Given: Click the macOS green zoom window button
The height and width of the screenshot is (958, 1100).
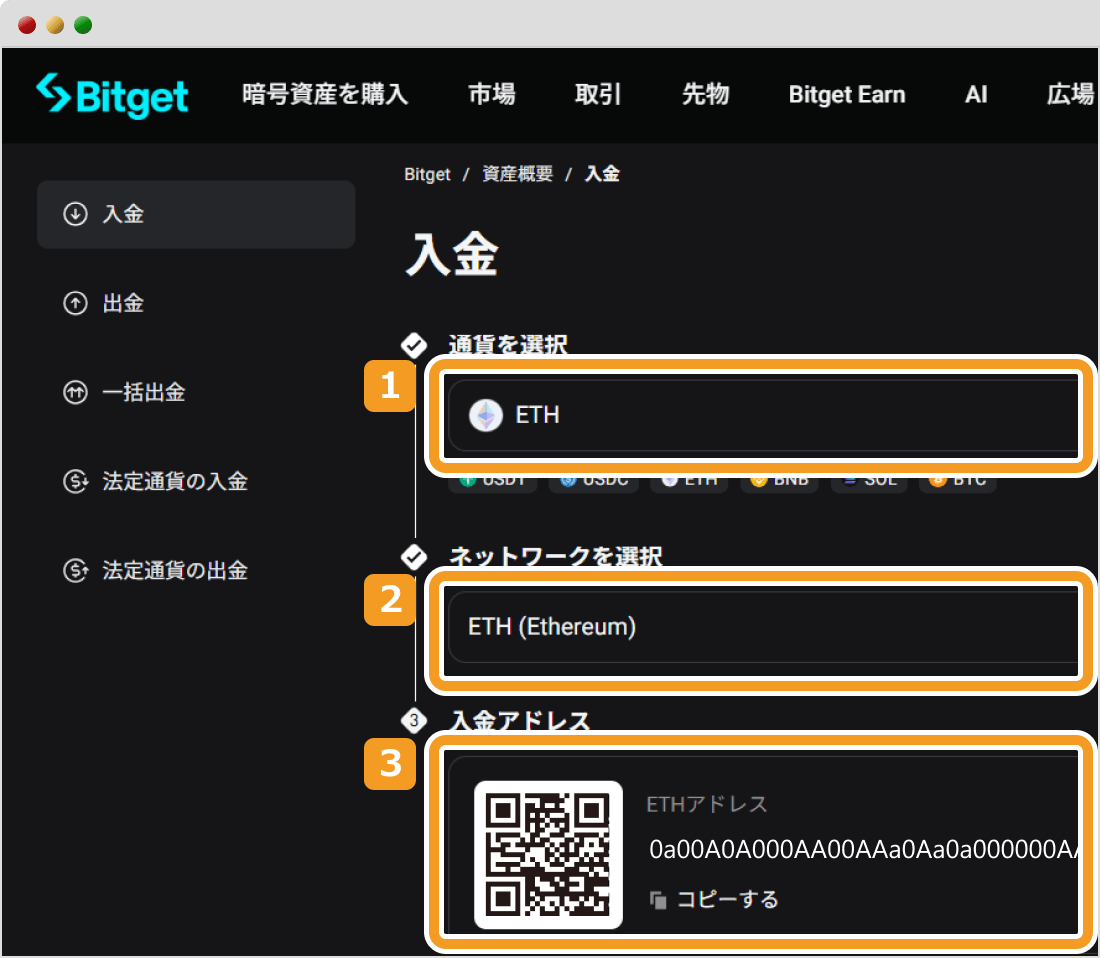Looking at the screenshot, I should (x=83, y=25).
